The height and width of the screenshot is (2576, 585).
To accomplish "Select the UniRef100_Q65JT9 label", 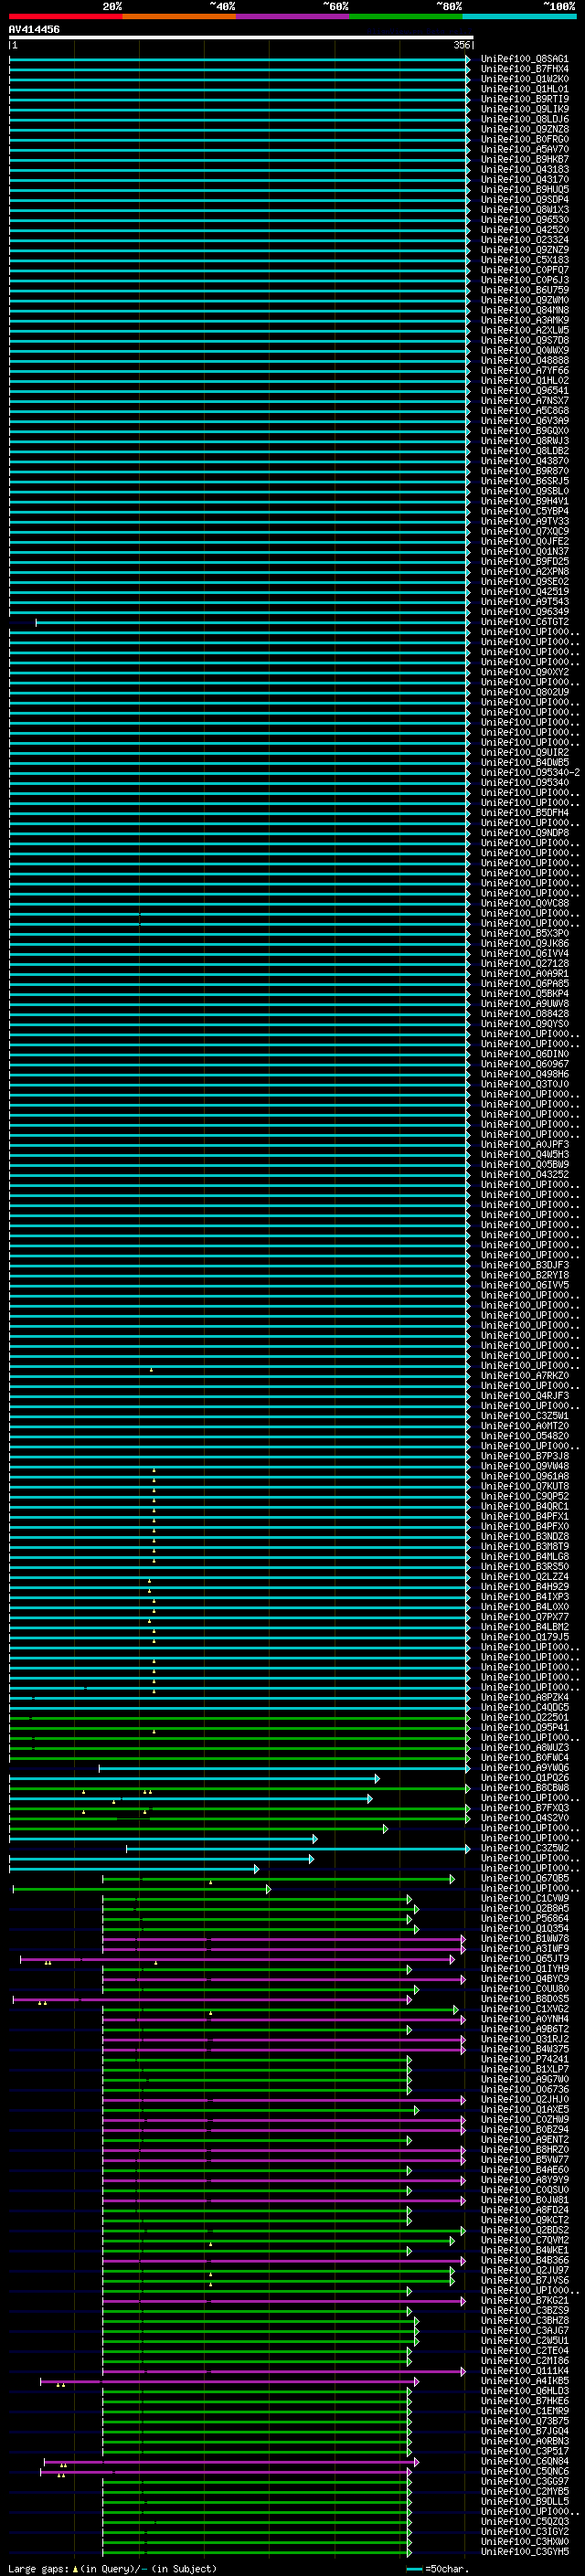I will 525,1959.
